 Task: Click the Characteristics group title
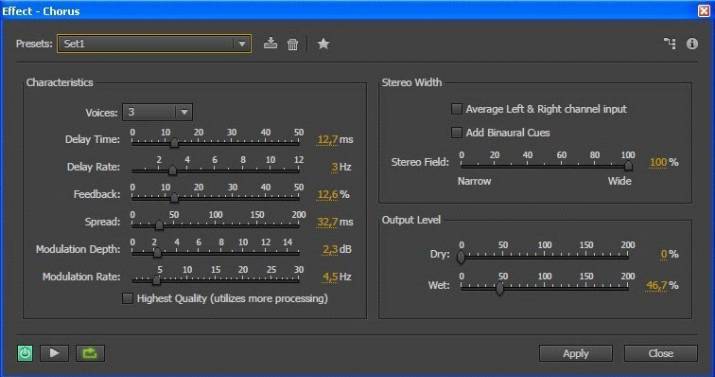coord(60,83)
